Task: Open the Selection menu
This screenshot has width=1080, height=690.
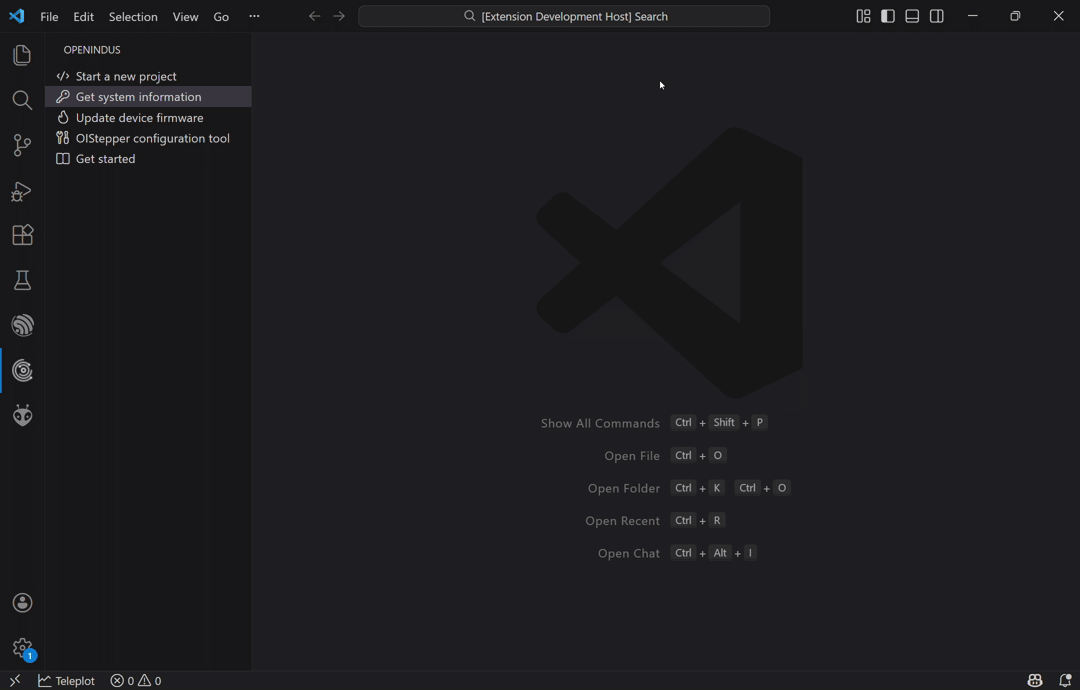Action: (133, 17)
